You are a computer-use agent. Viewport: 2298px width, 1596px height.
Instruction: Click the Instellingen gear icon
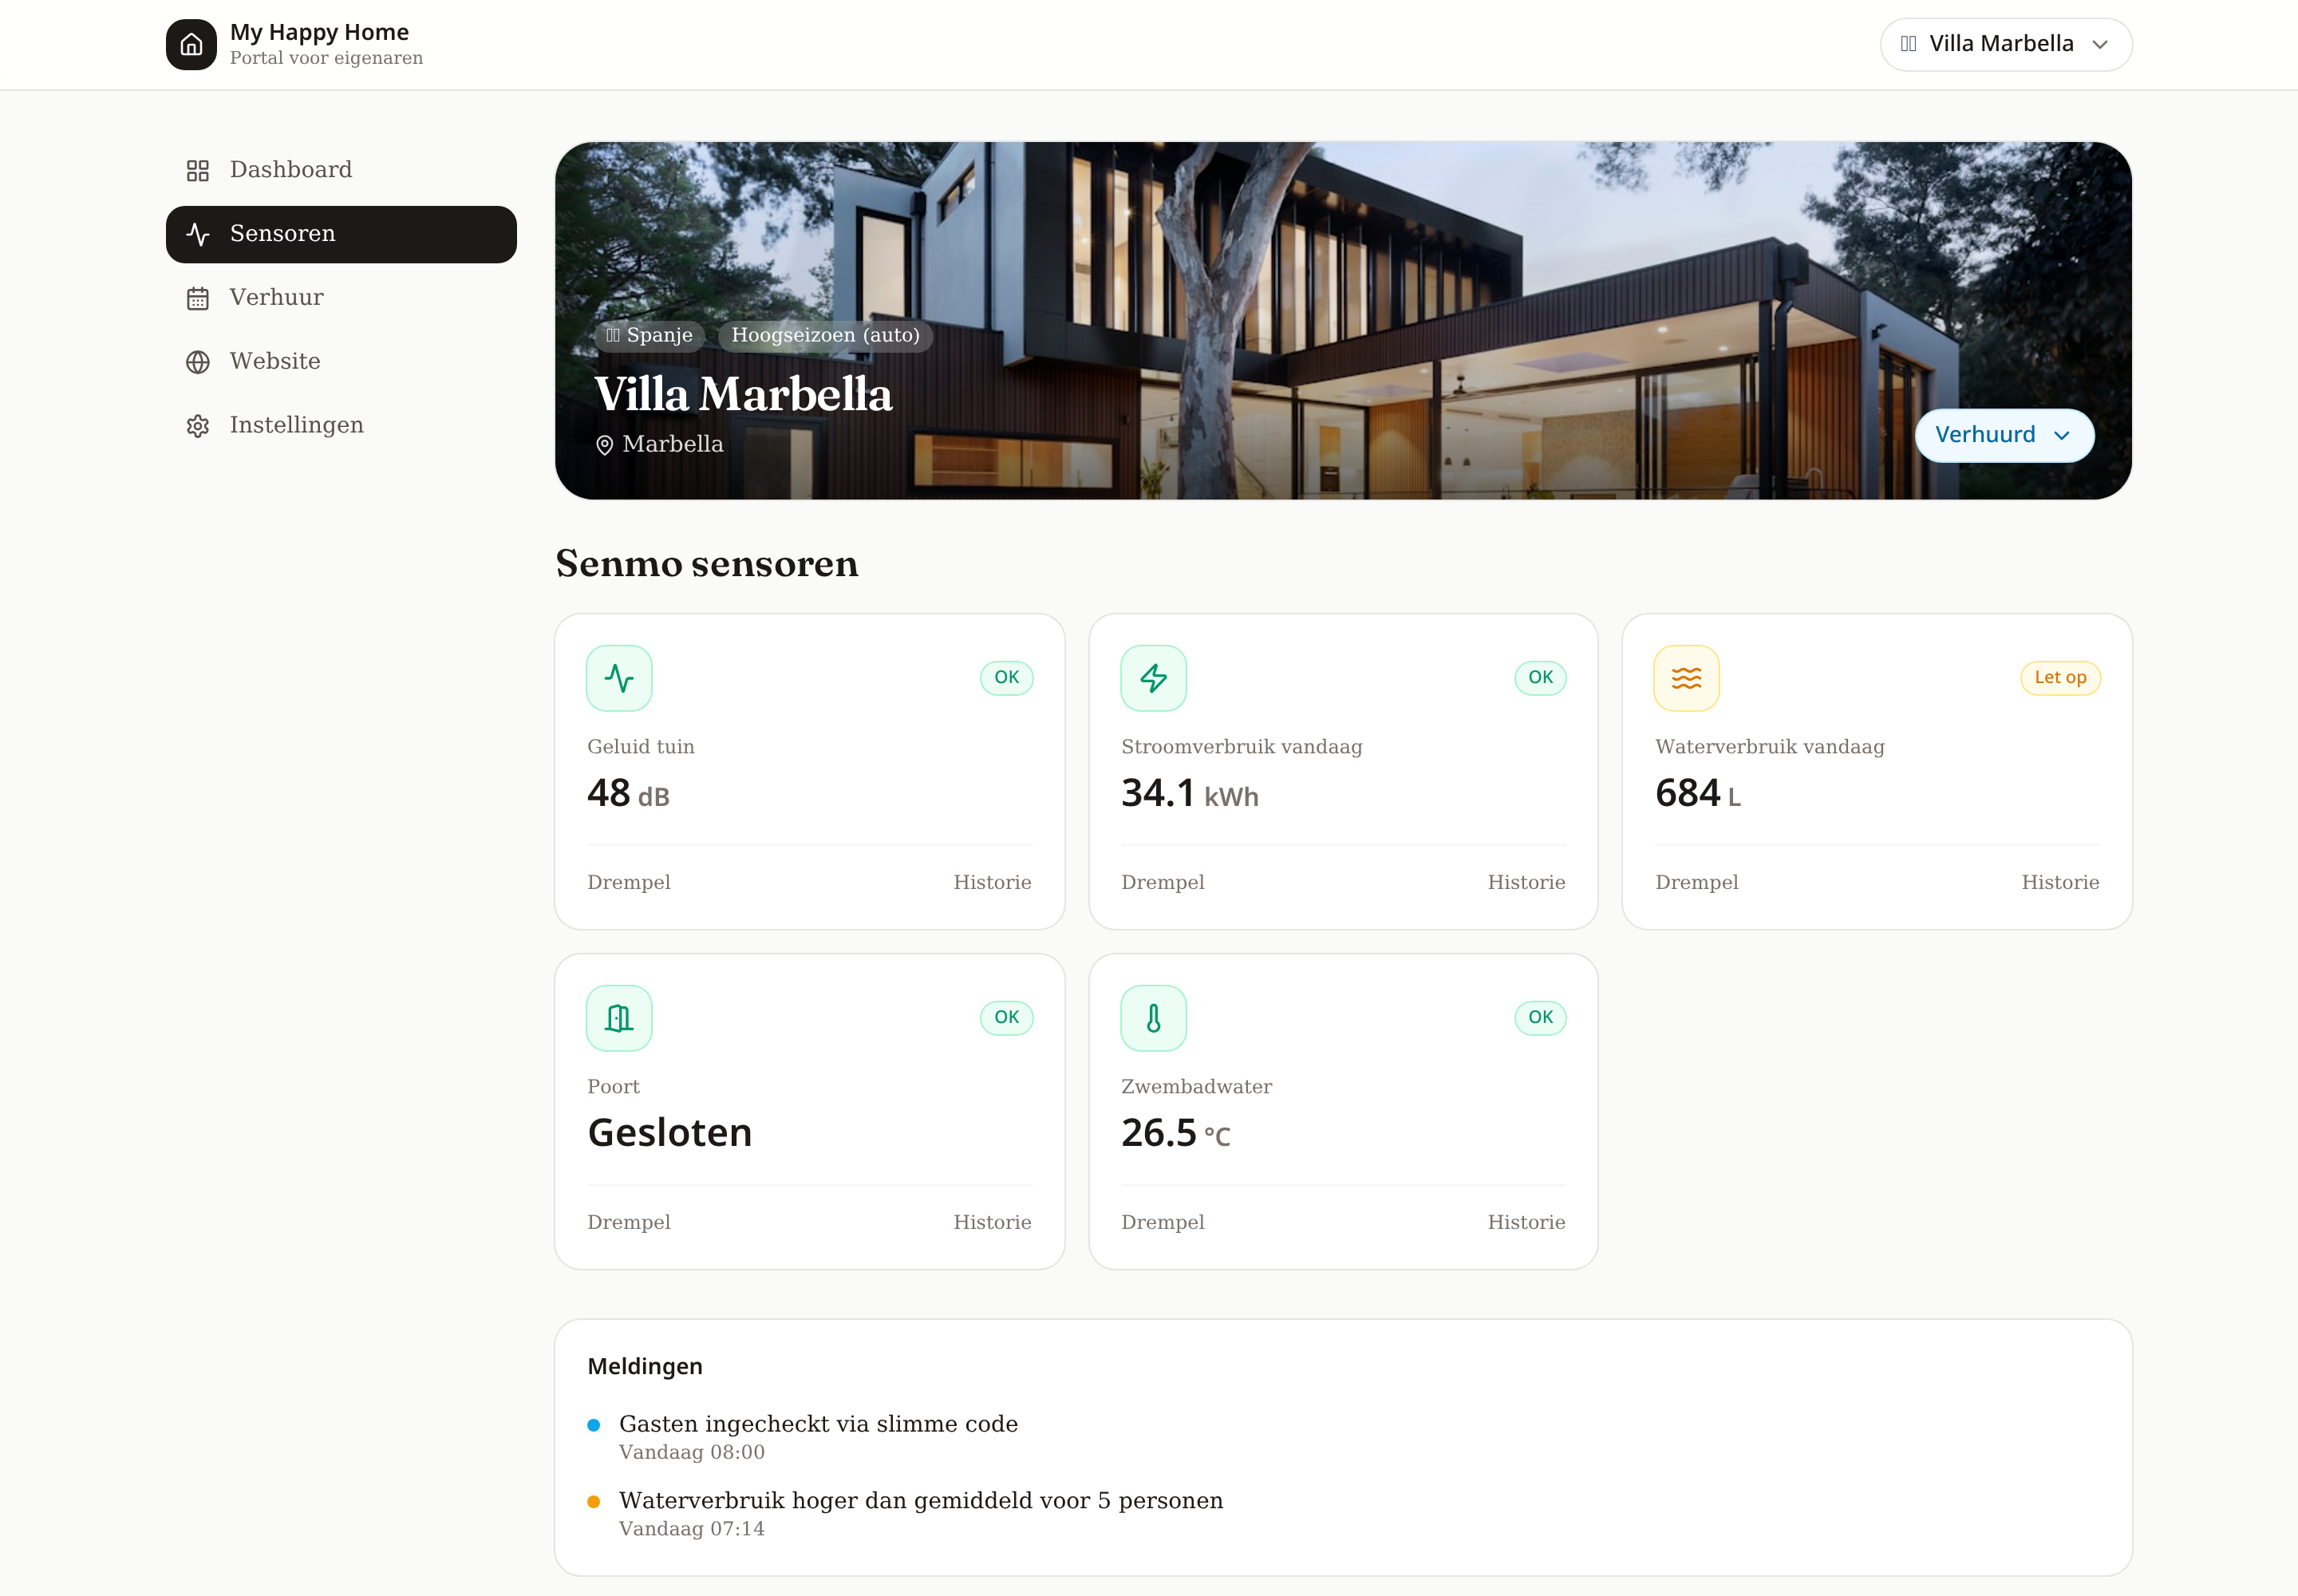pyautogui.click(x=198, y=426)
